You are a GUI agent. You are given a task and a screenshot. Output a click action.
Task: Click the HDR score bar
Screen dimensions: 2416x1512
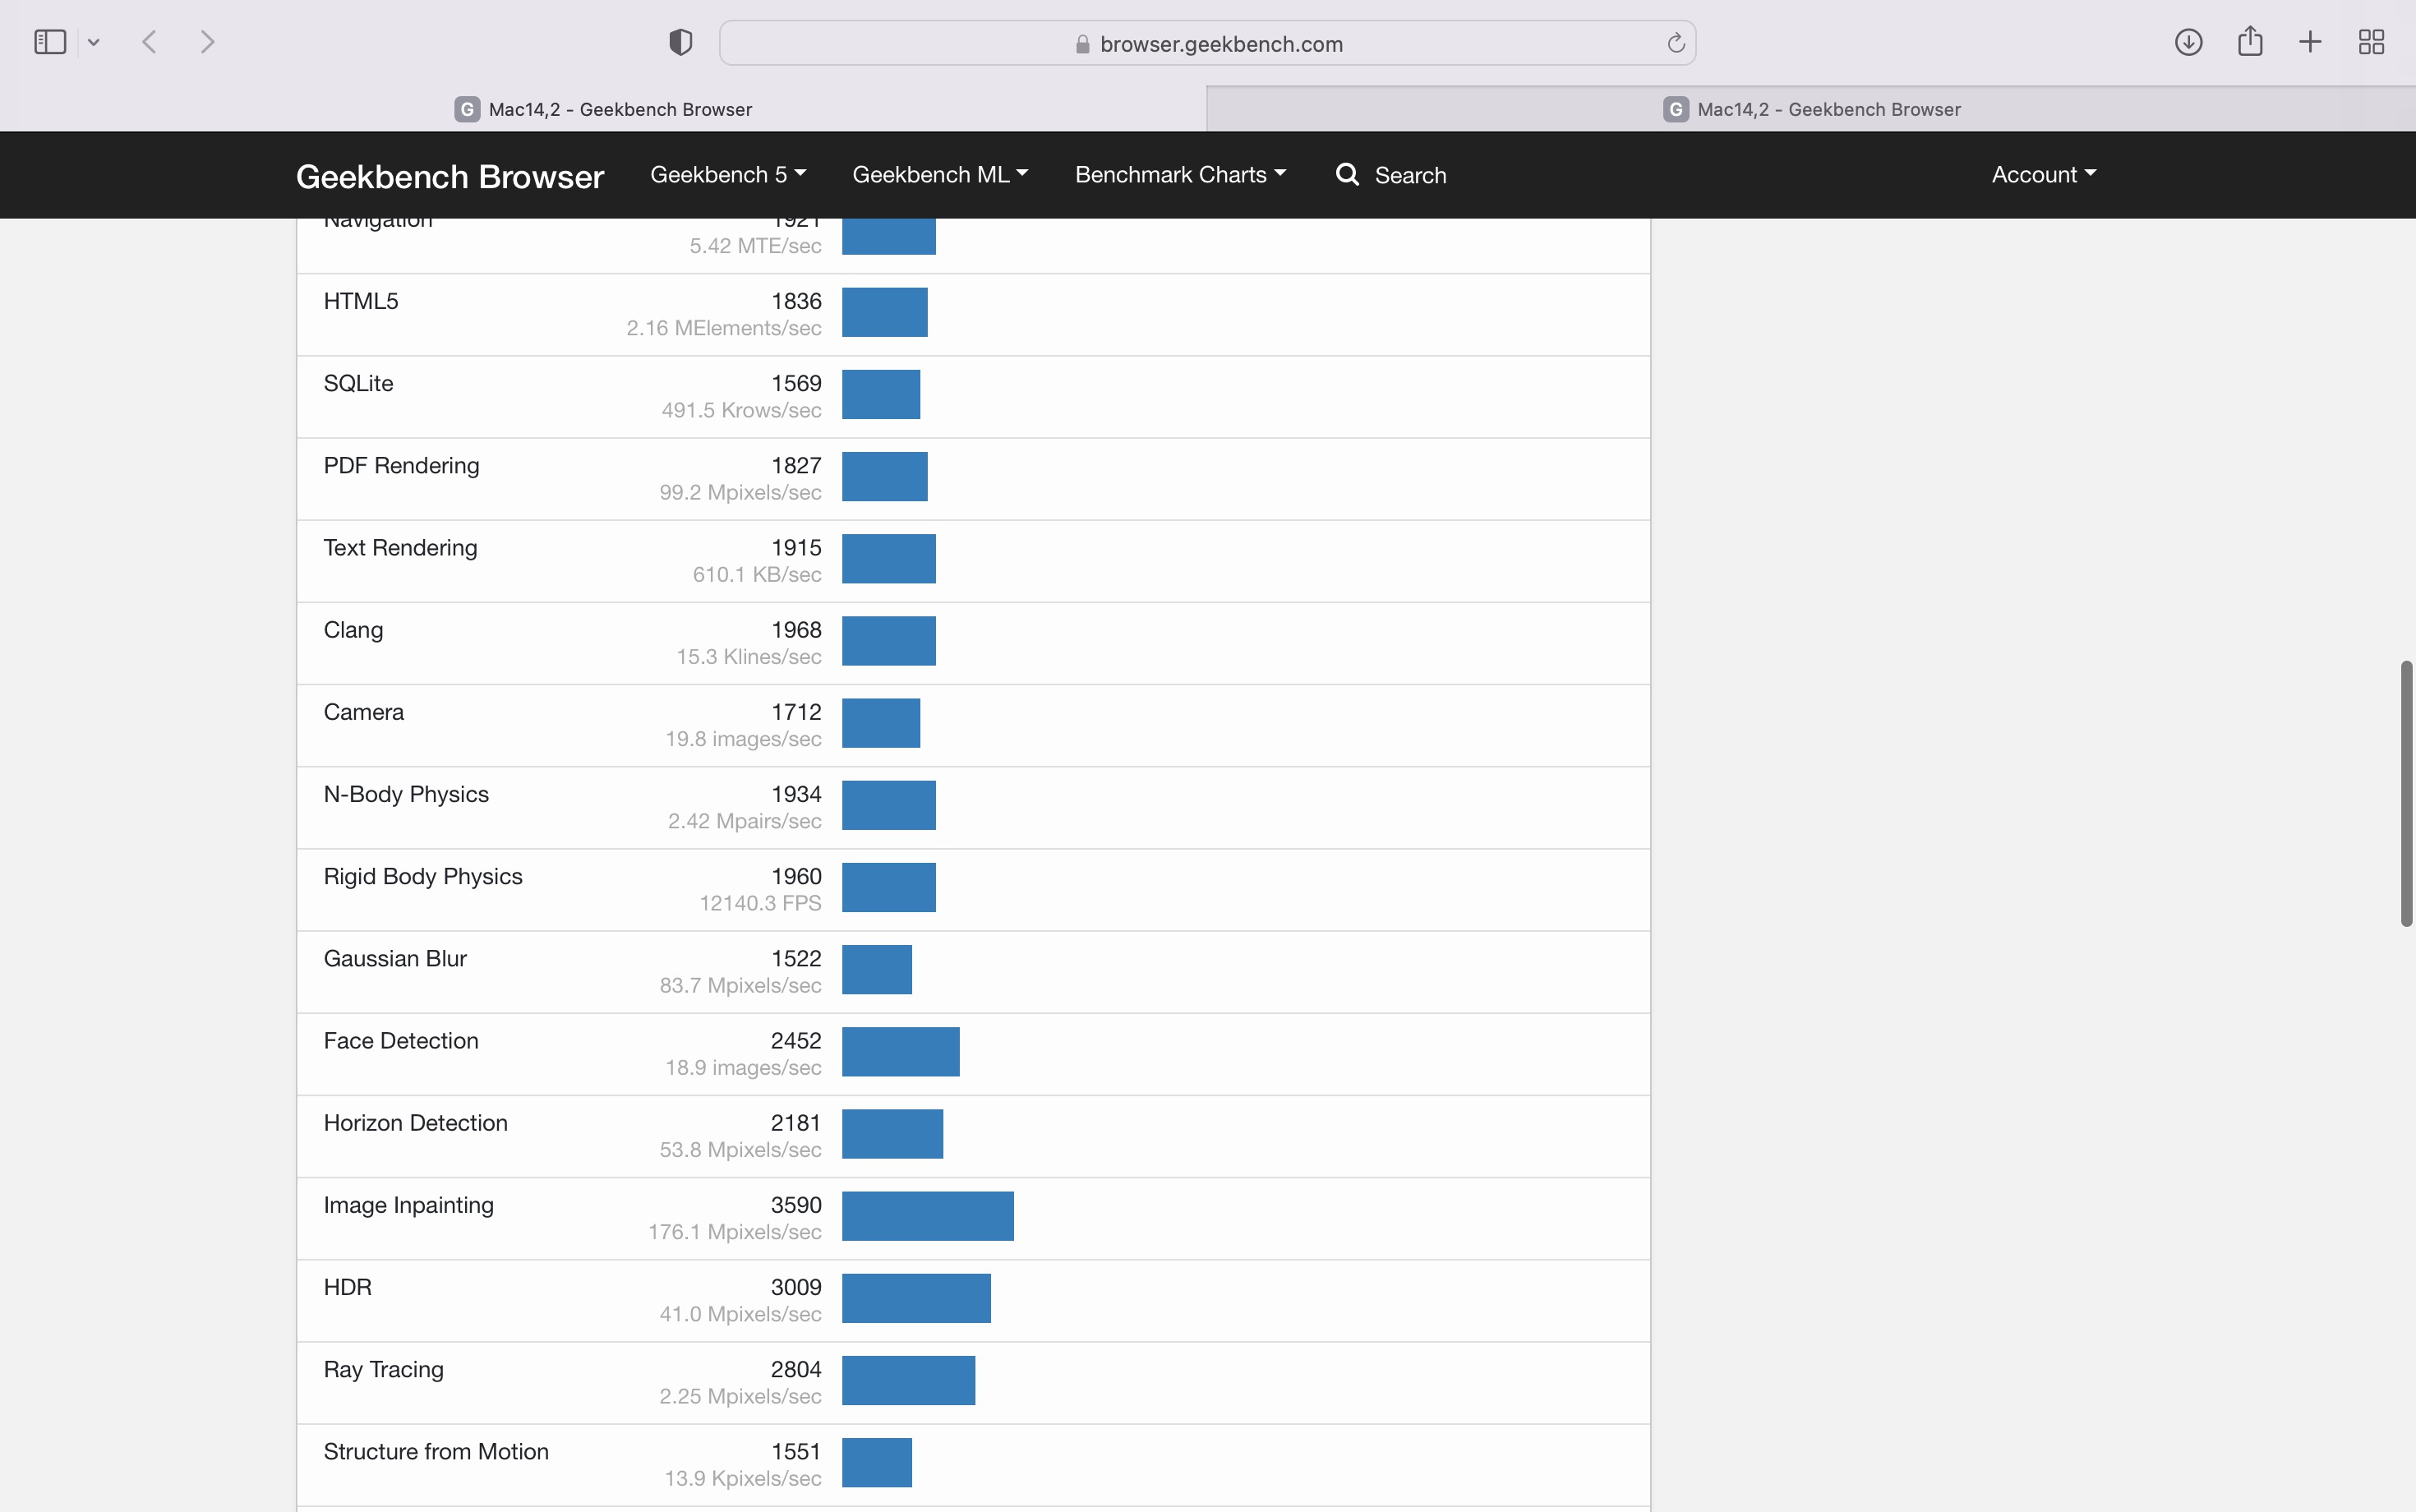tap(916, 1298)
